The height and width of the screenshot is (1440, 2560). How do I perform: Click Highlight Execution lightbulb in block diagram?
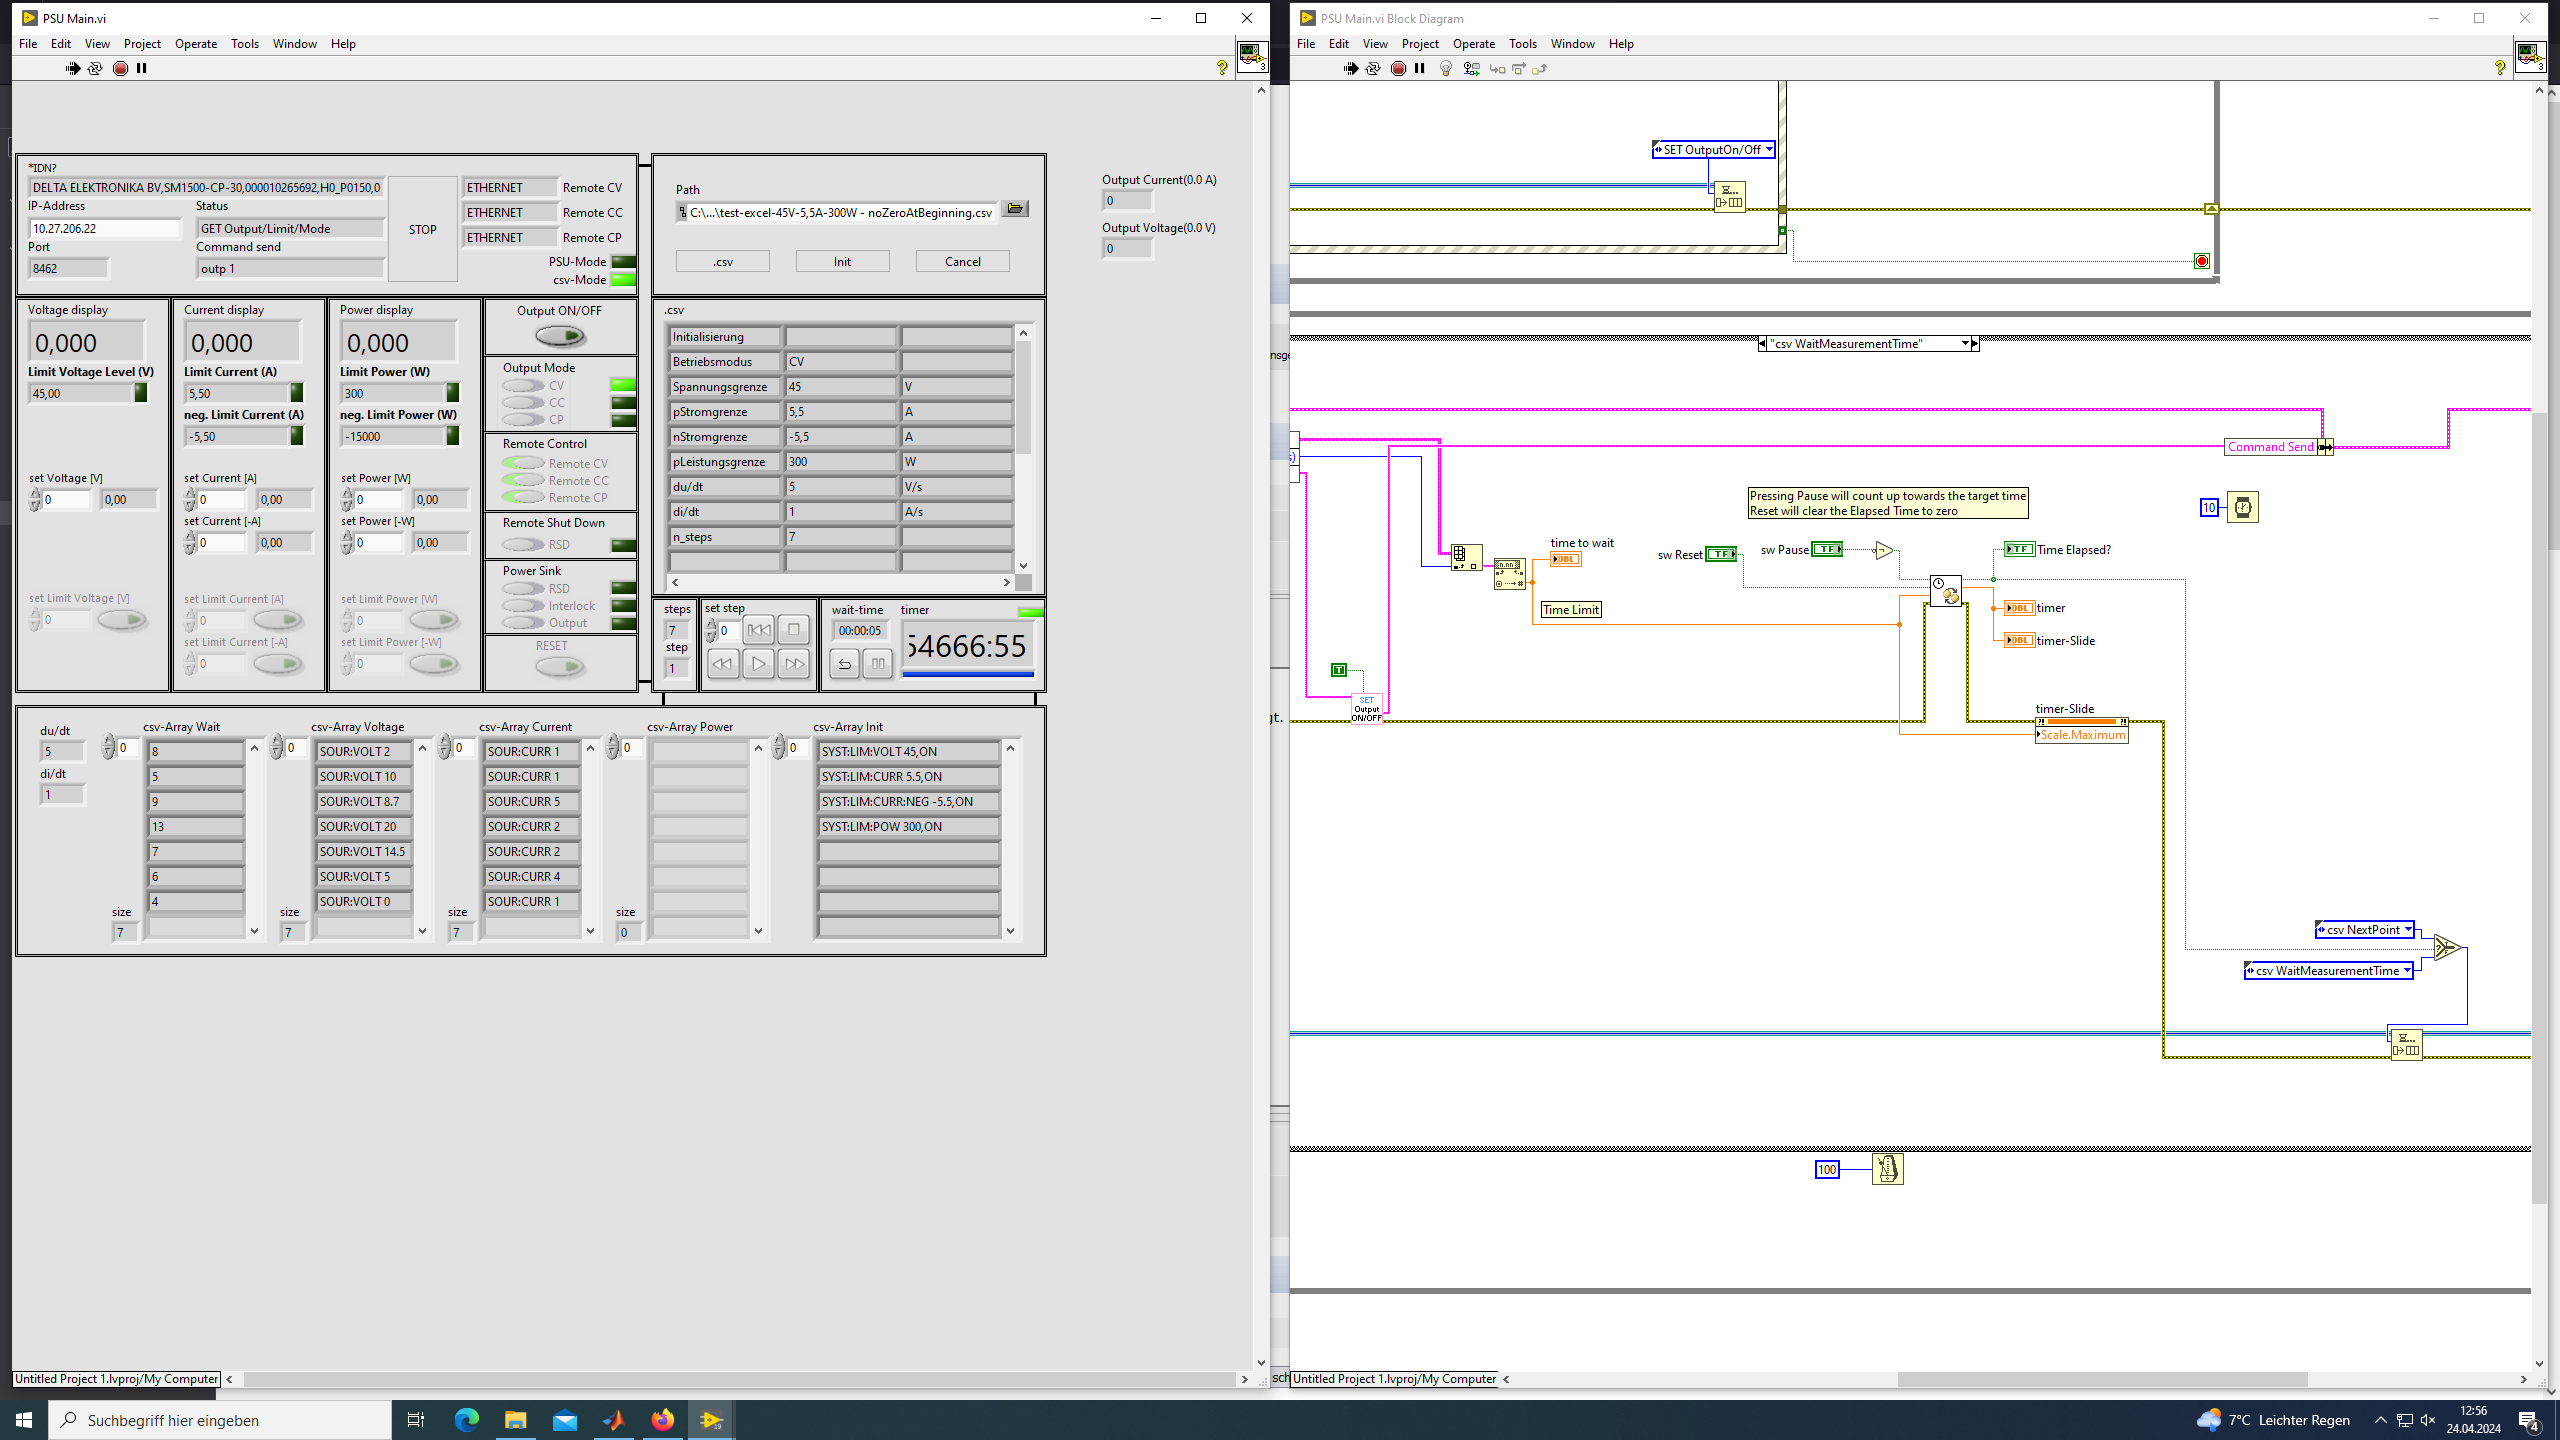click(1445, 68)
